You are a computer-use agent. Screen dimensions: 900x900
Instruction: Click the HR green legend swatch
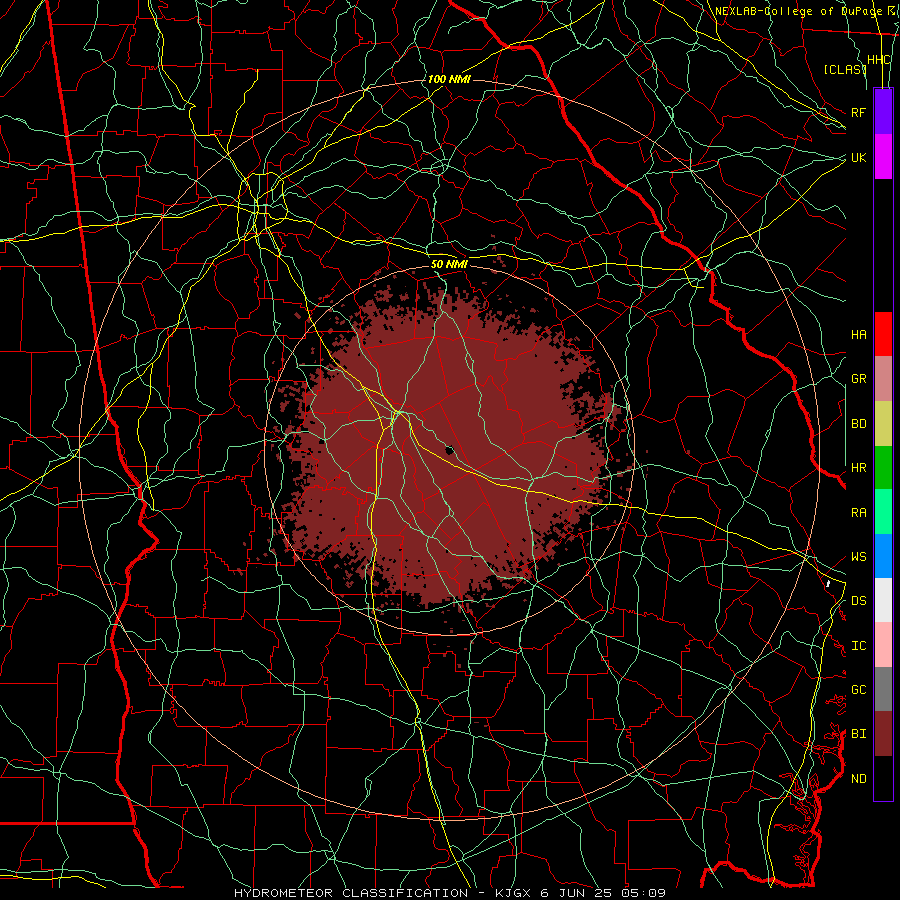[x=883, y=468]
